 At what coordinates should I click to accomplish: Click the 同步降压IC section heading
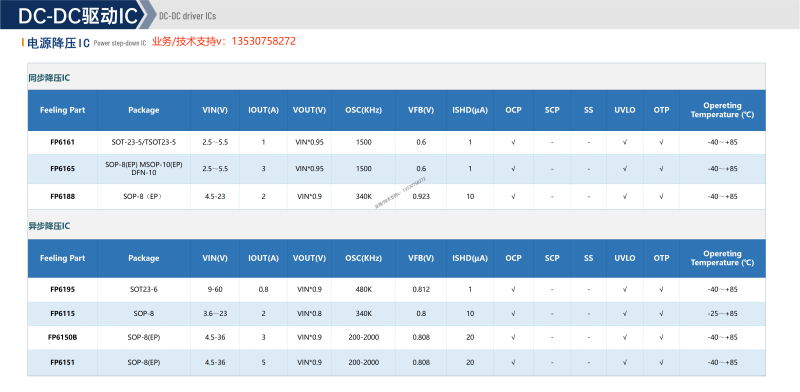coord(49,78)
